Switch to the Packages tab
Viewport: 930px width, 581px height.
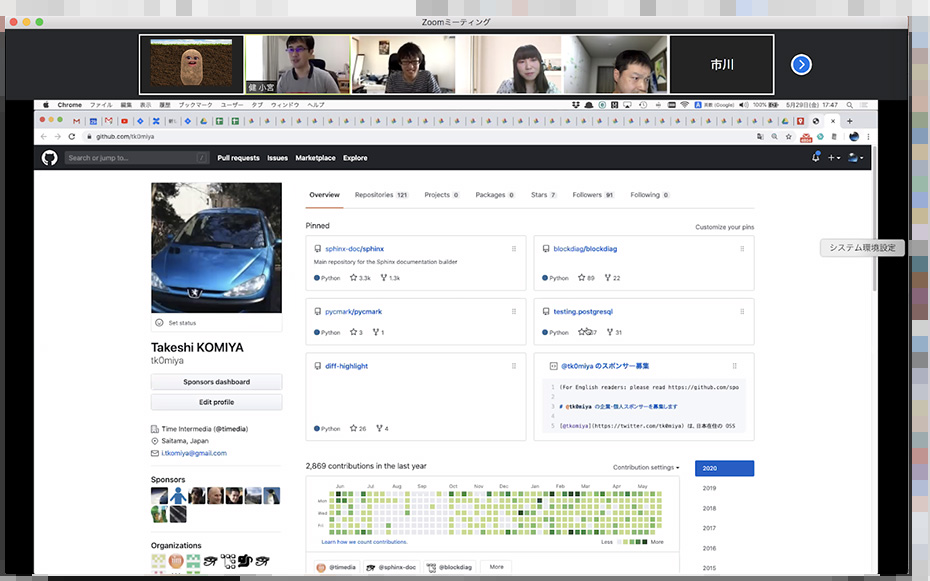point(495,194)
